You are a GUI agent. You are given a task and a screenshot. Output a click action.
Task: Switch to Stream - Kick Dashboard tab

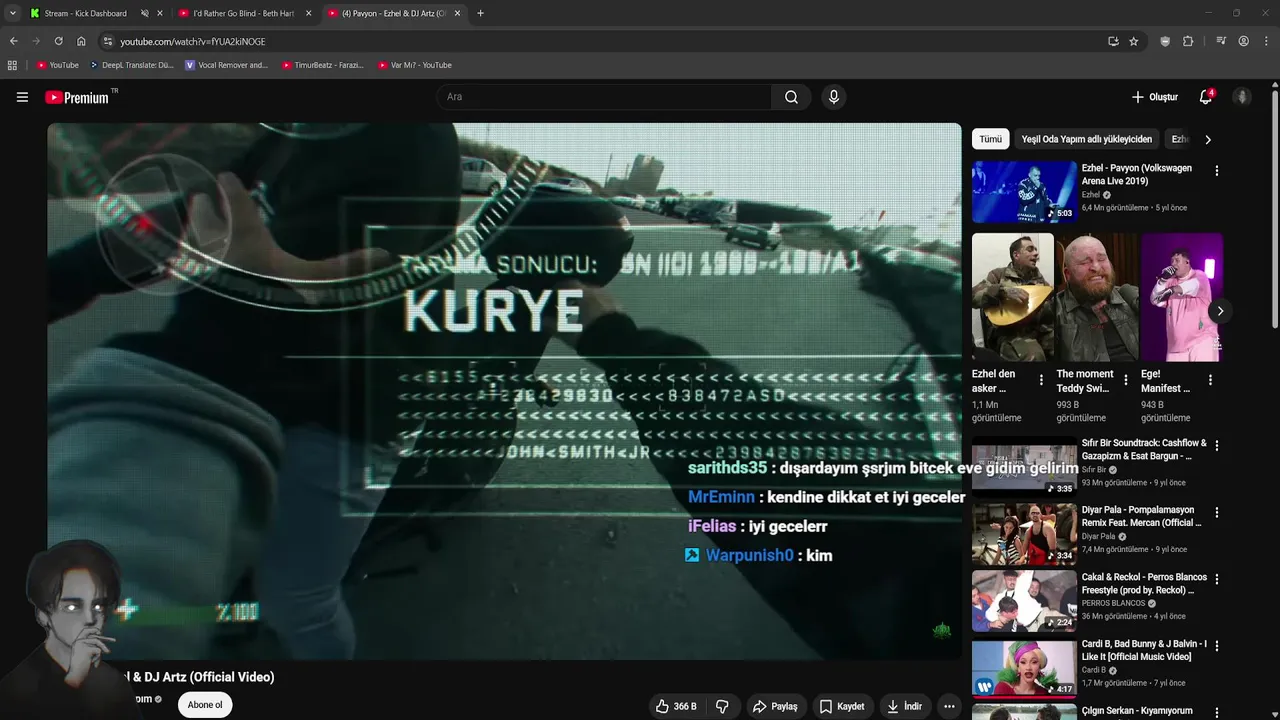(x=86, y=13)
